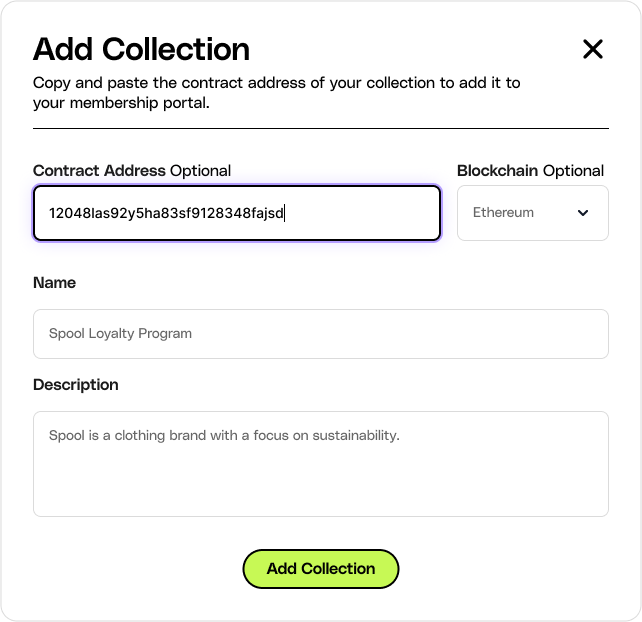
Task: Close the Add Collection dialog
Action: 593,49
